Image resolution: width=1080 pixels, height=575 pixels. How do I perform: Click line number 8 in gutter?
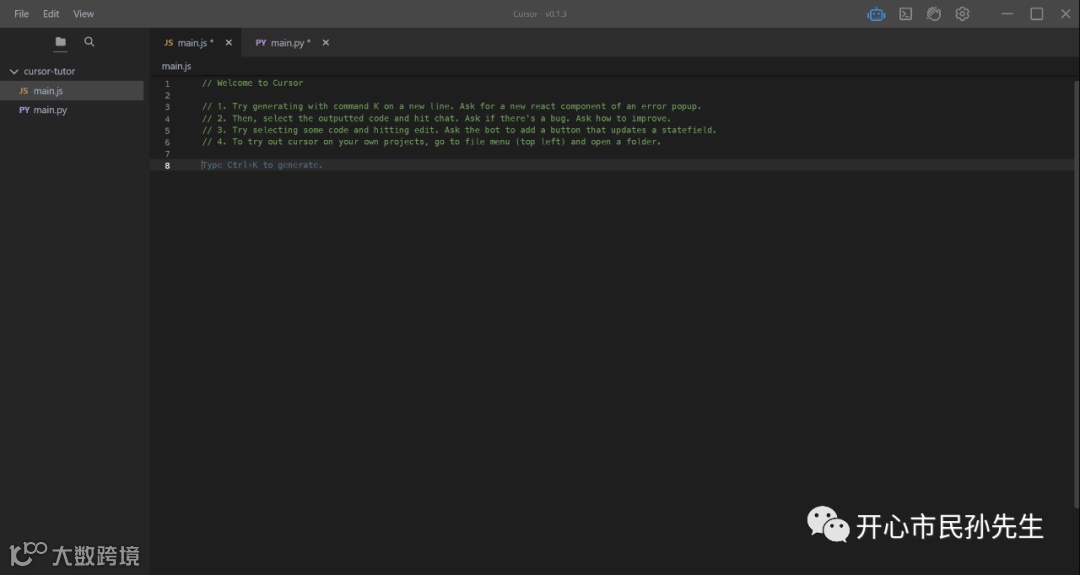[x=167, y=165]
